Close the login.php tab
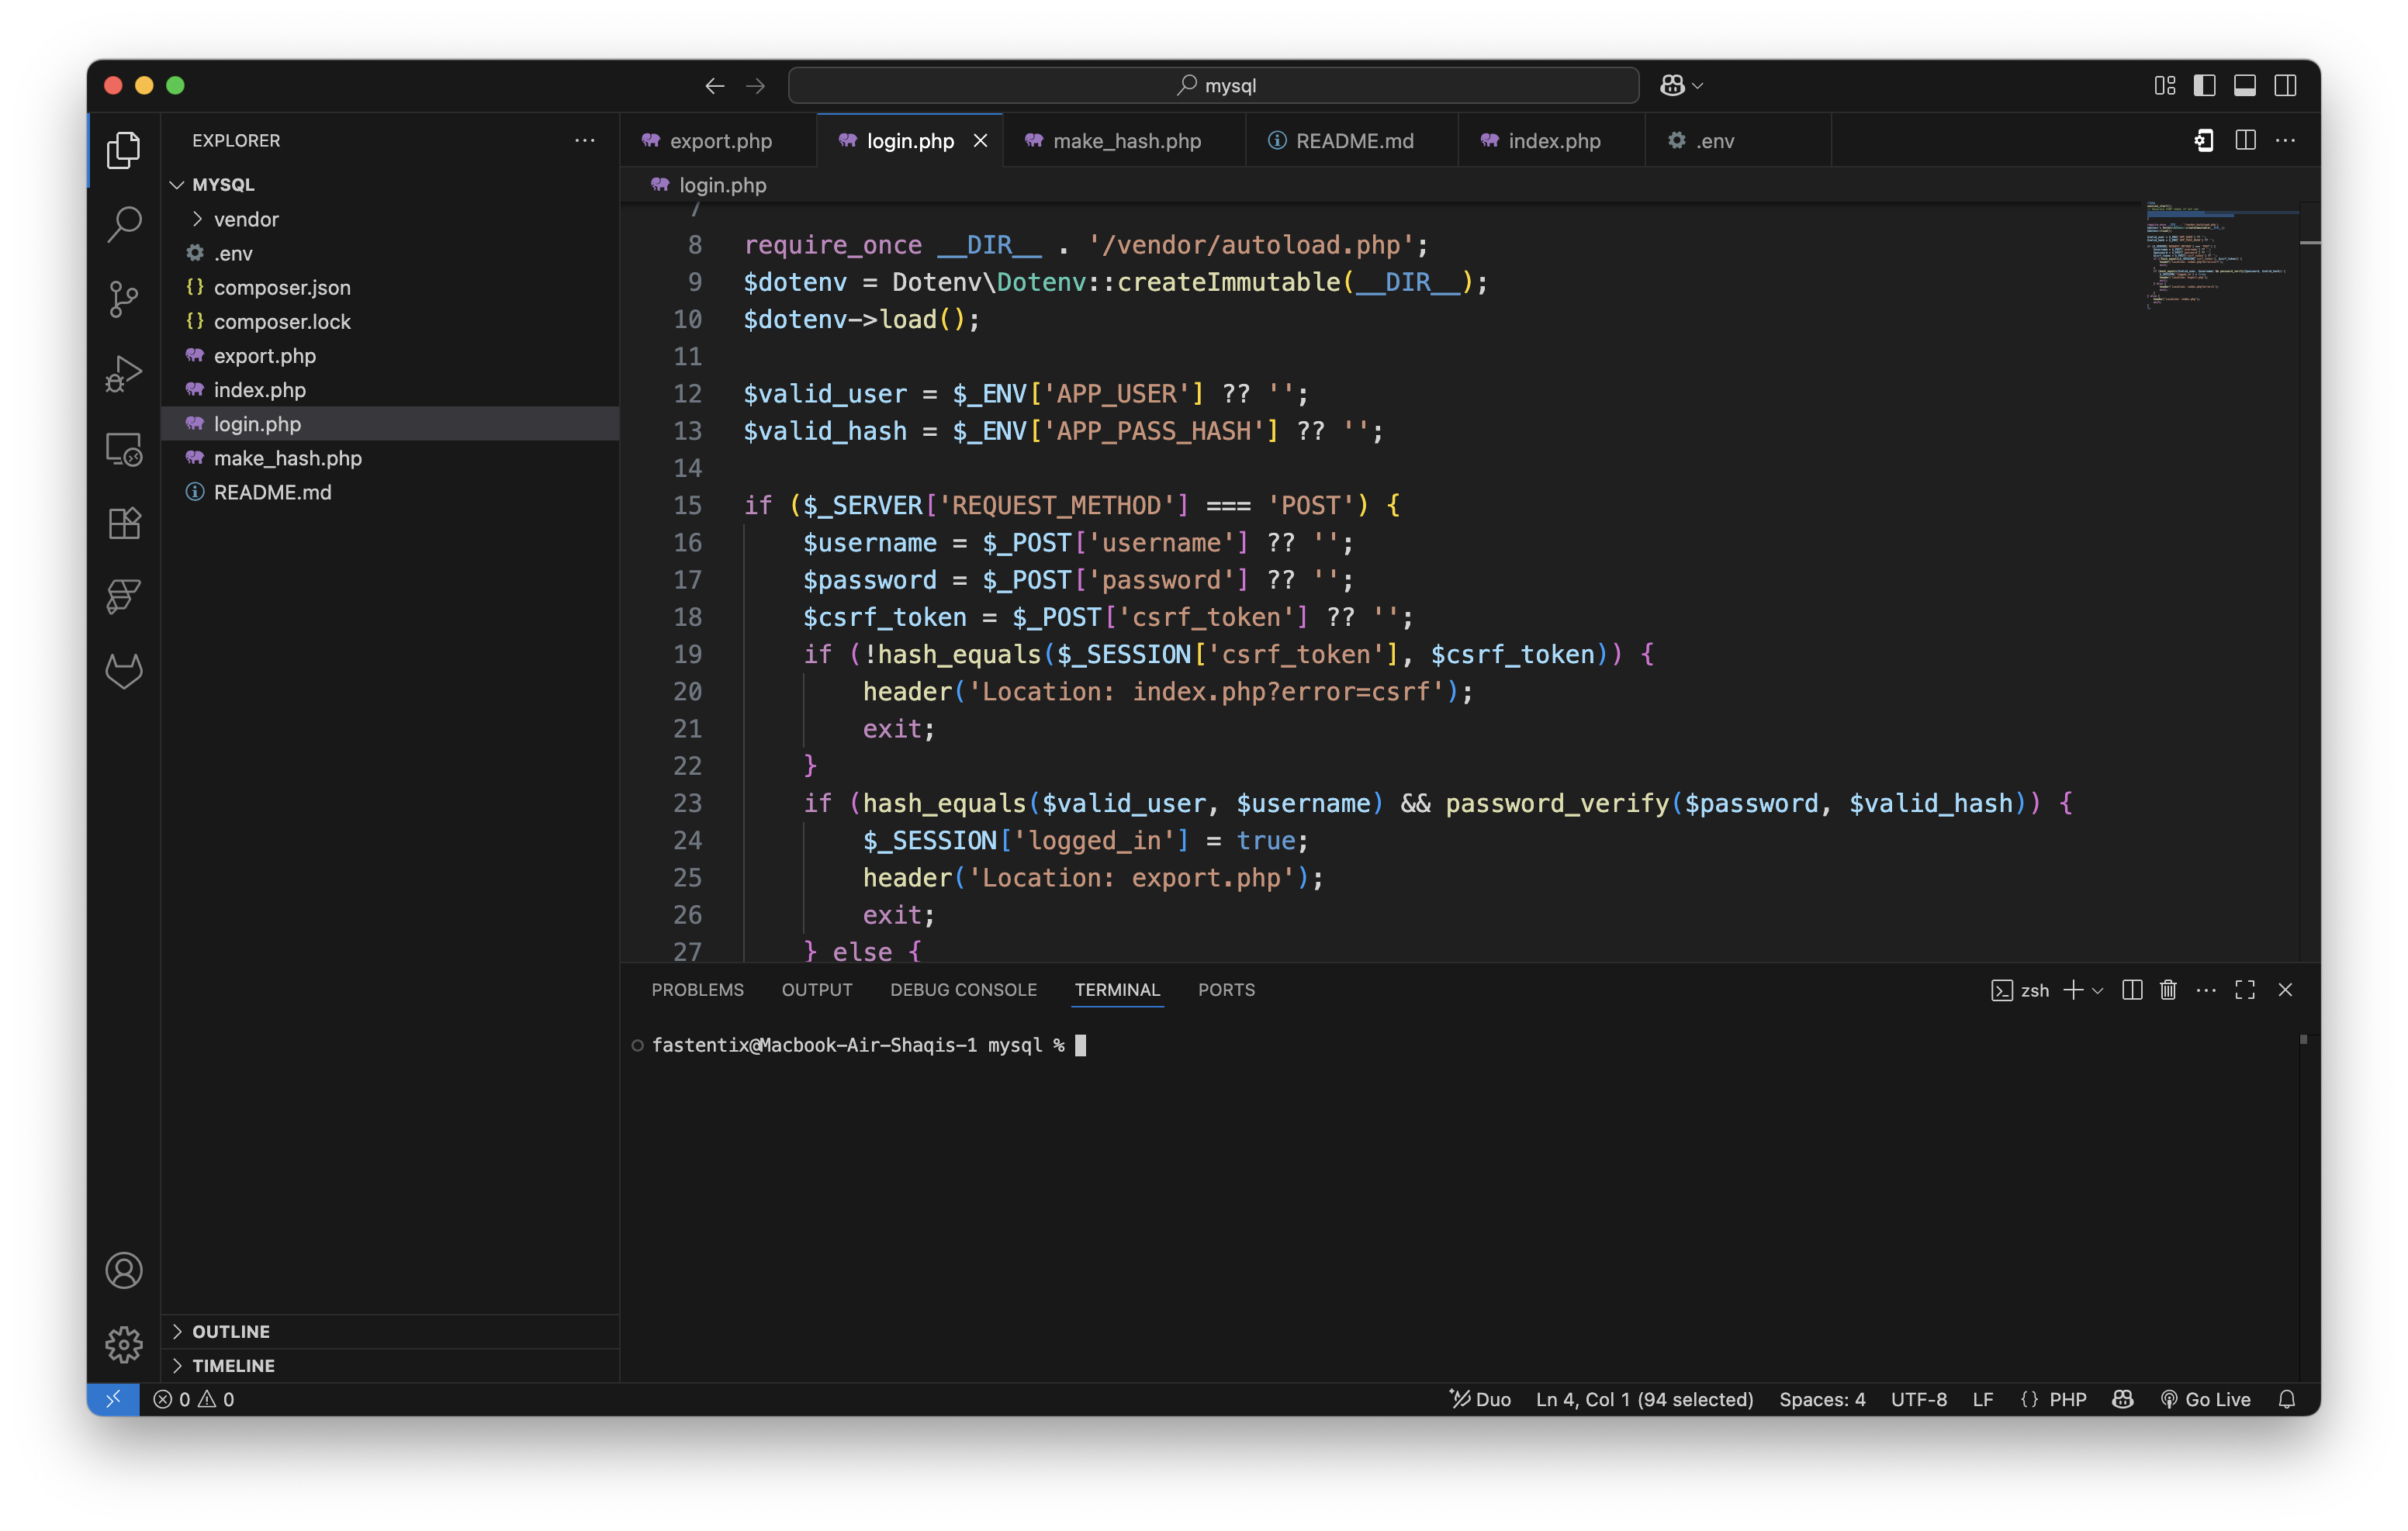 (980, 140)
